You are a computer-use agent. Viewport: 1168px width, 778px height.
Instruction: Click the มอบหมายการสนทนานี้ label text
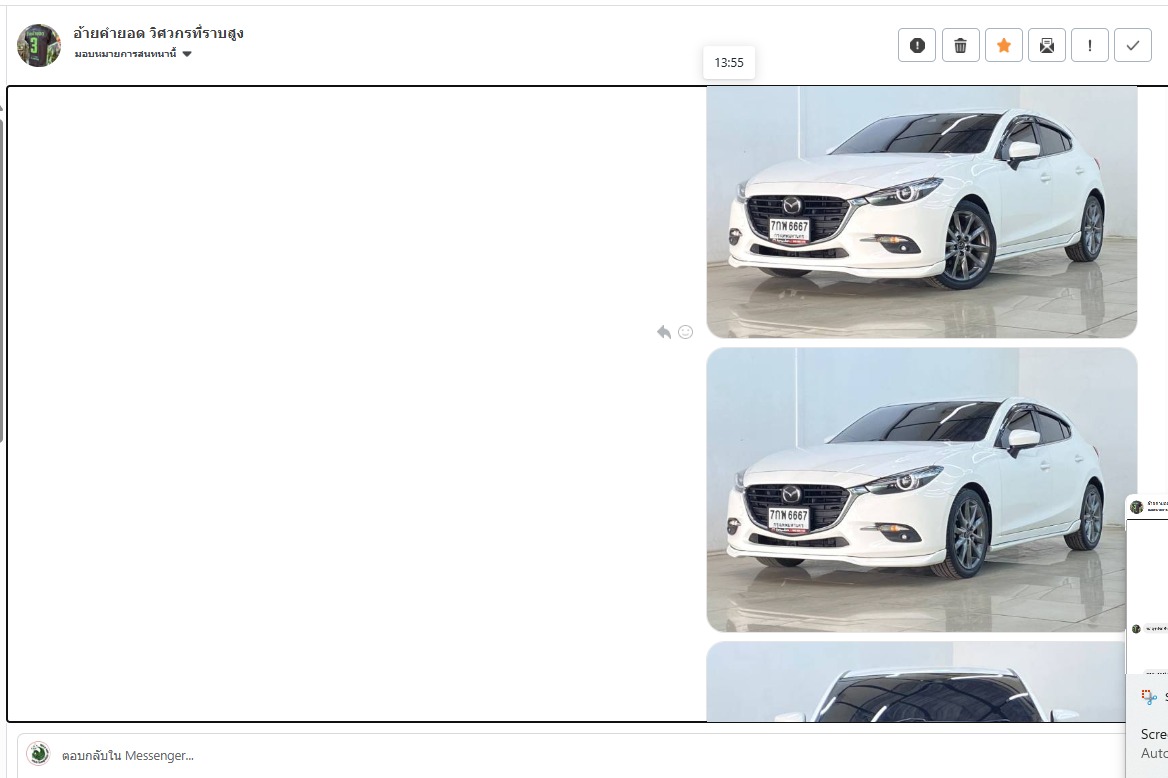(125, 54)
